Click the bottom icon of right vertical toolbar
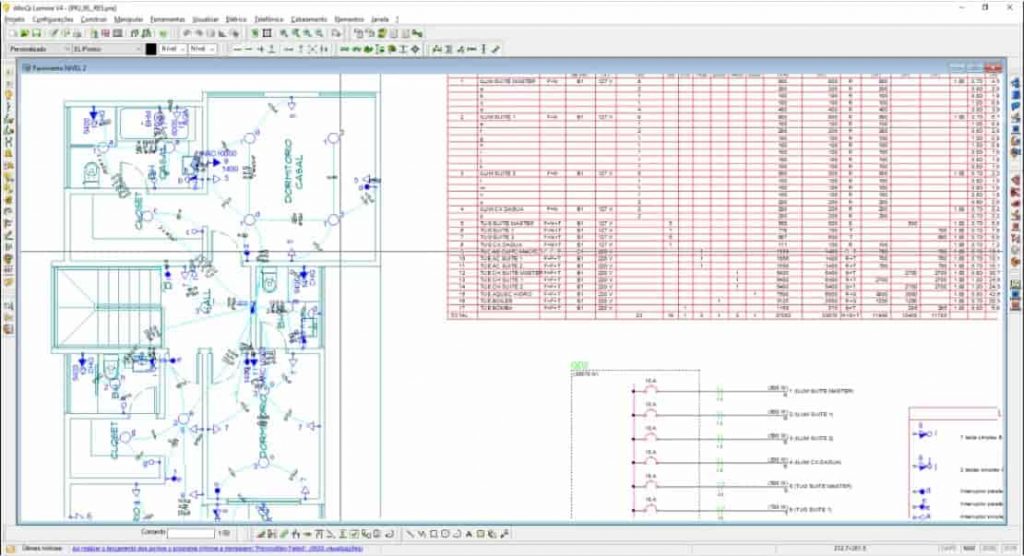The width and height of the screenshot is (1024, 556). tap(1016, 305)
